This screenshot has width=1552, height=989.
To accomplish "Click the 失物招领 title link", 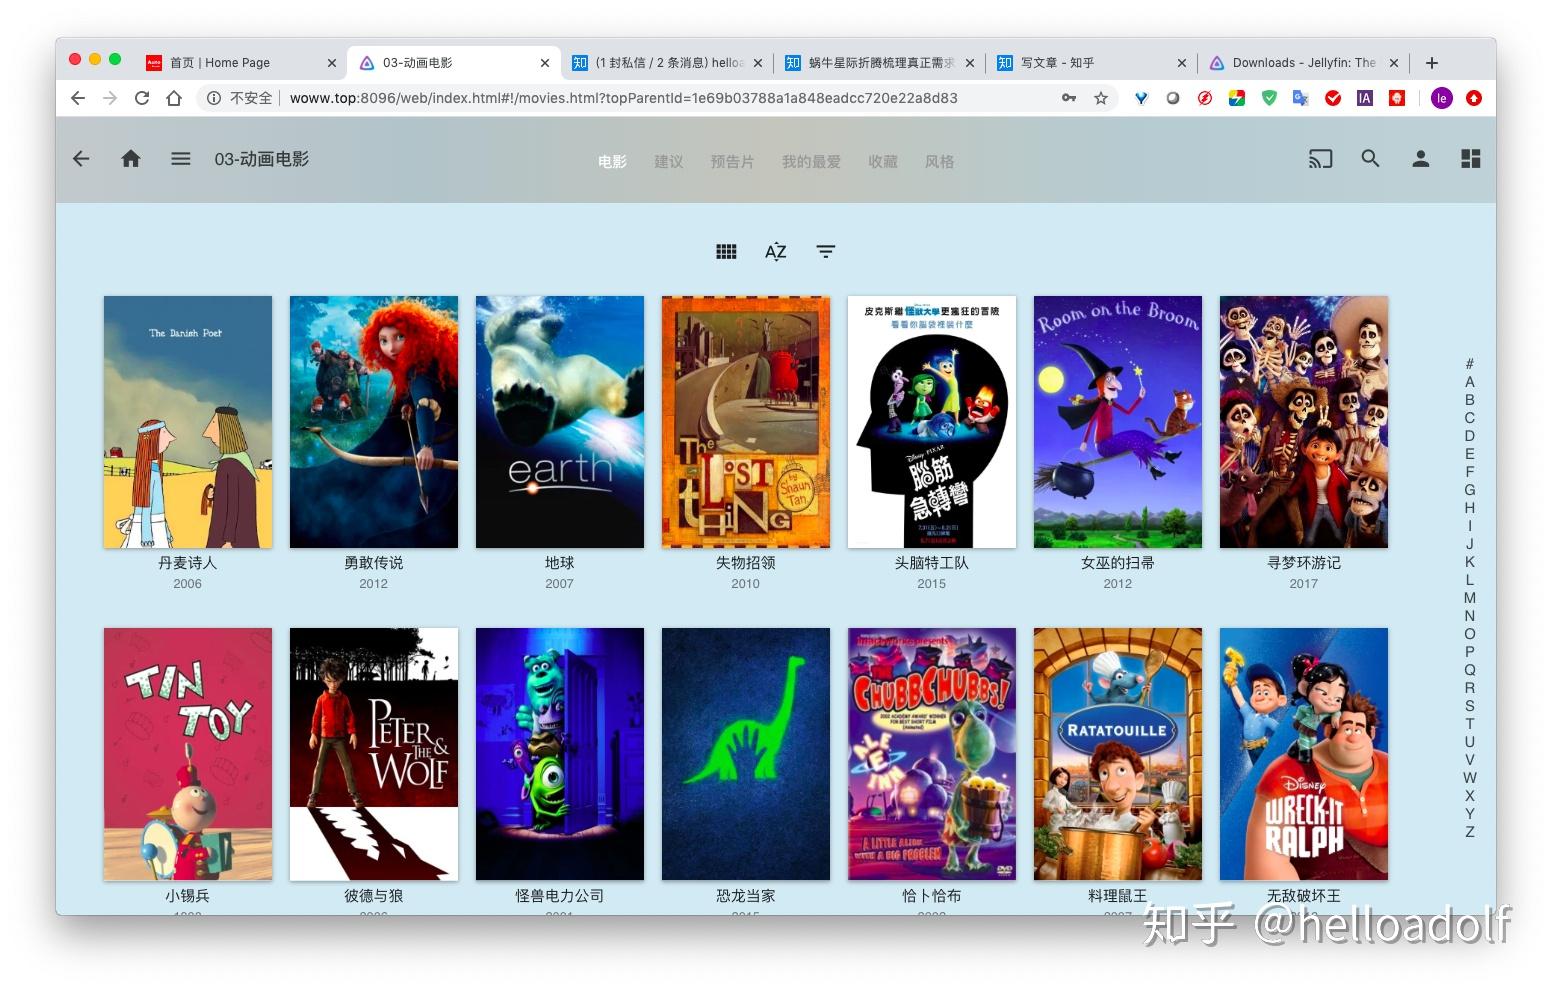I will pos(746,563).
